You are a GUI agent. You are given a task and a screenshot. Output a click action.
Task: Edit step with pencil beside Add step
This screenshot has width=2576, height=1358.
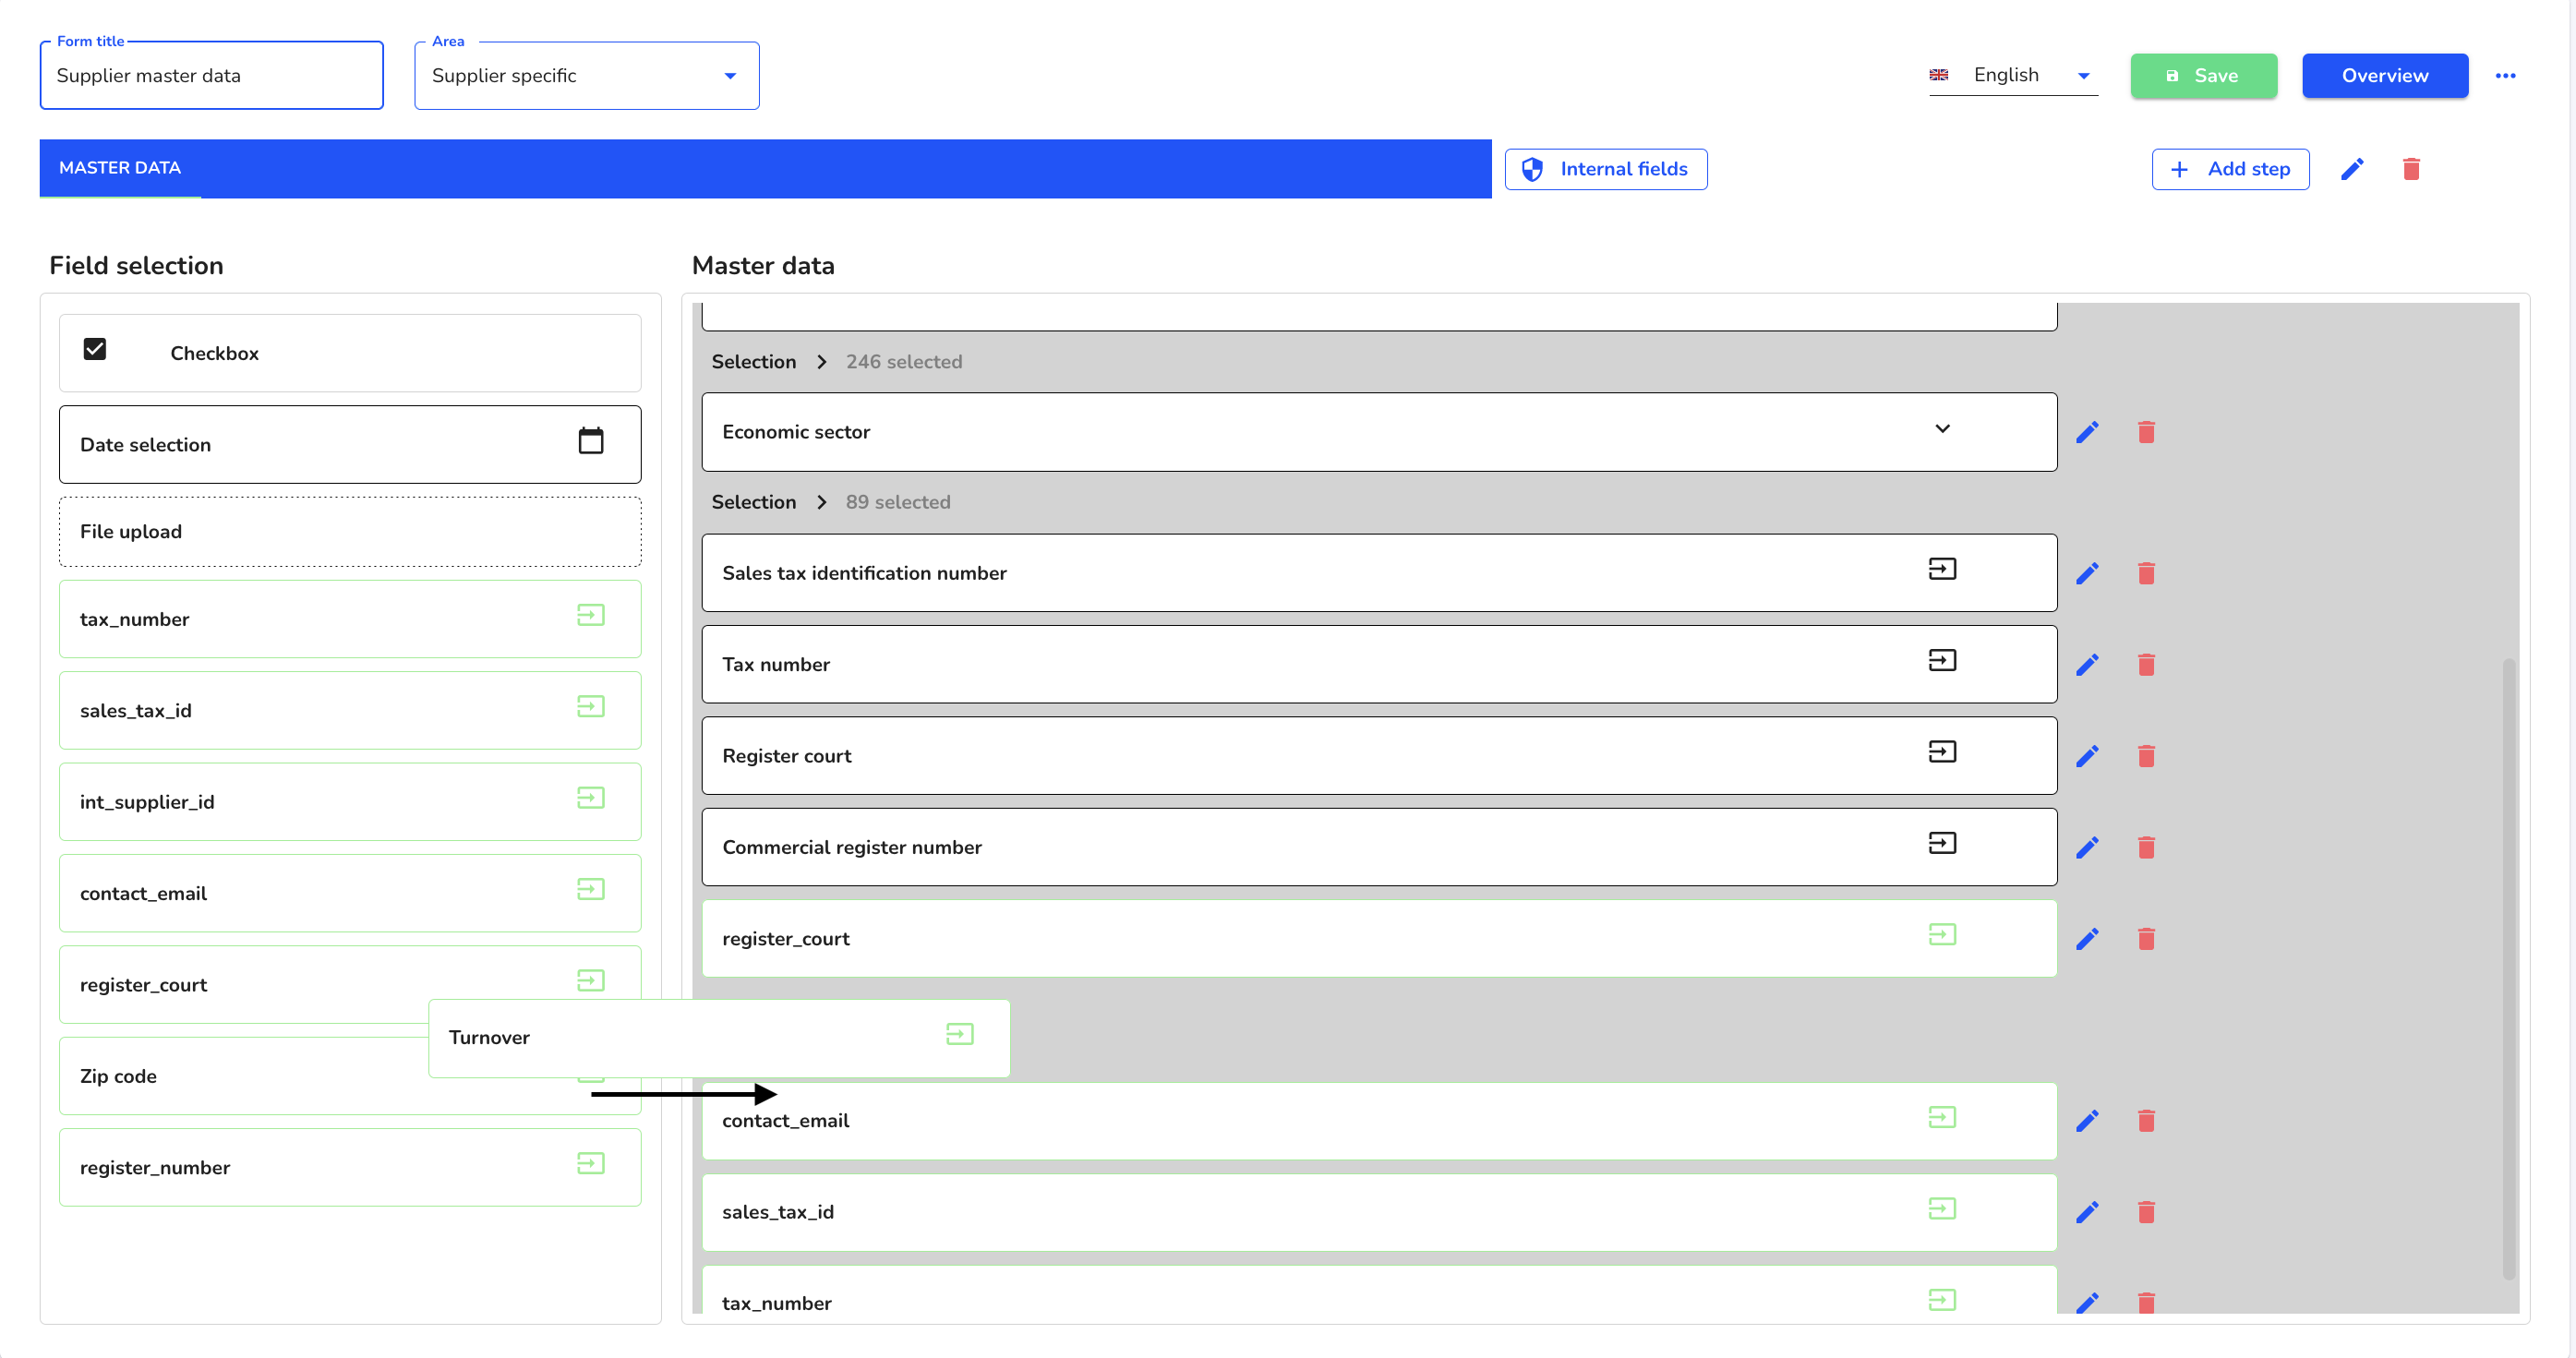pos(2352,169)
